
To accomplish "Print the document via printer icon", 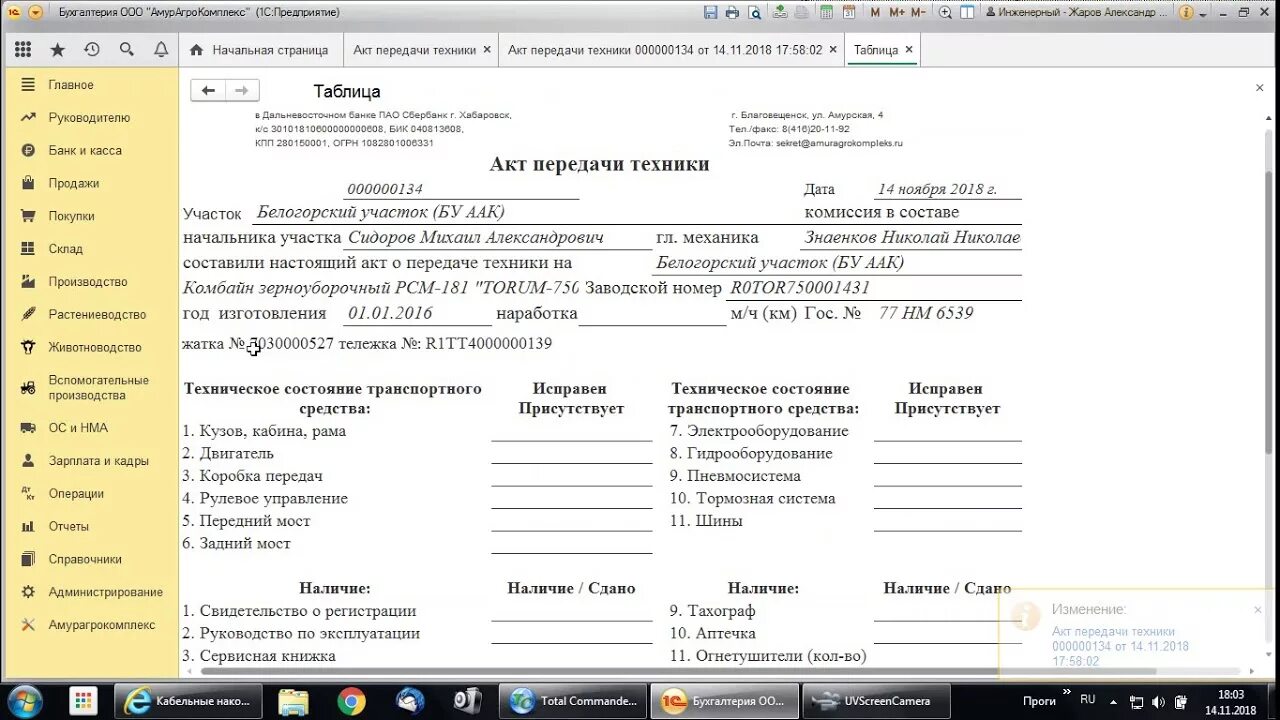I will pyautogui.click(x=732, y=12).
